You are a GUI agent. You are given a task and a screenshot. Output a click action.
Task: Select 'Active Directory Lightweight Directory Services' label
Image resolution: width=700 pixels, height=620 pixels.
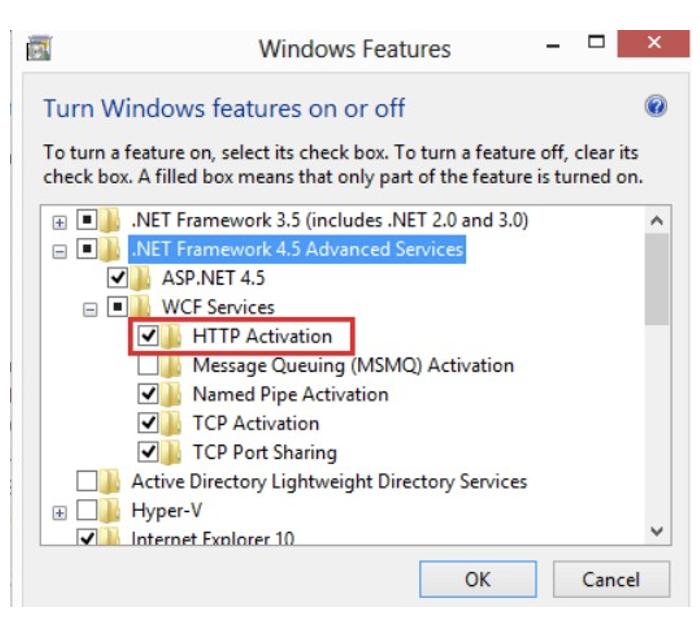tap(329, 482)
